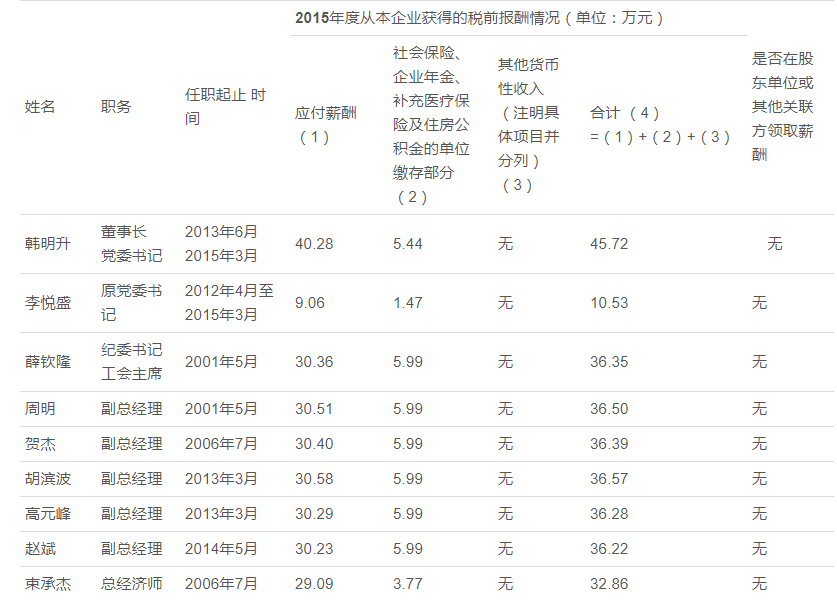Select the name 高元峰
Viewport: 837px width, 601px height.
tap(48, 514)
